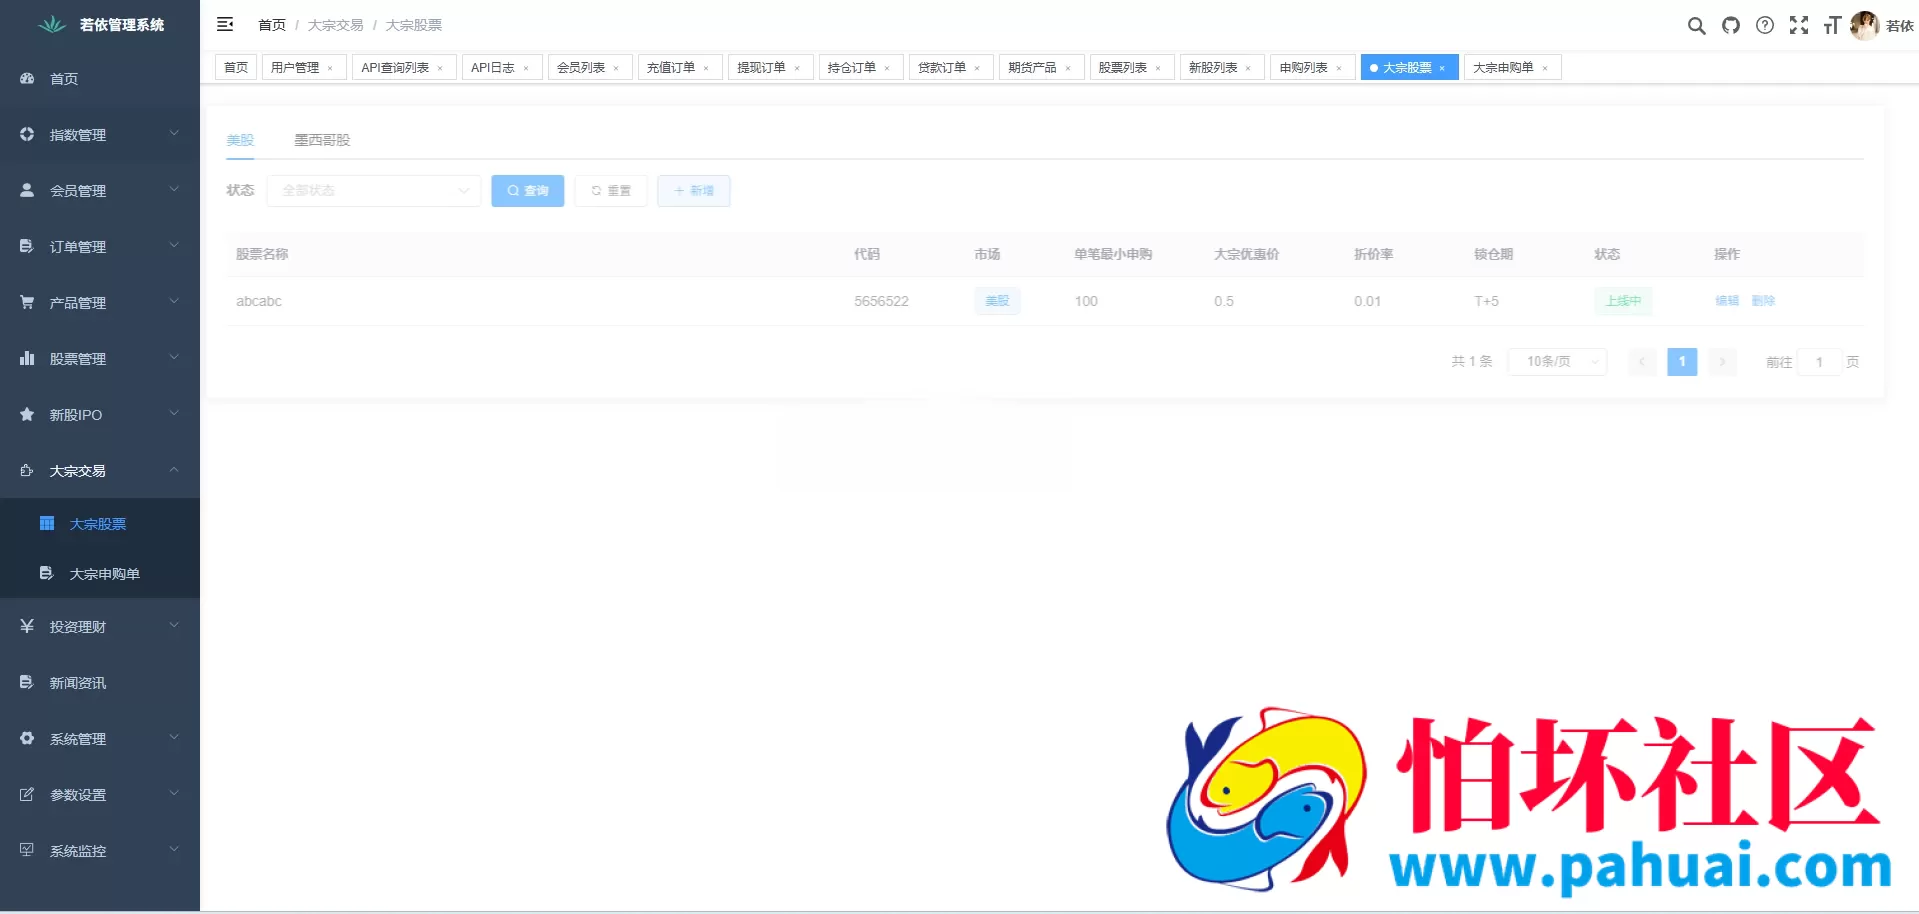Open GitHub source icon

[1731, 25]
